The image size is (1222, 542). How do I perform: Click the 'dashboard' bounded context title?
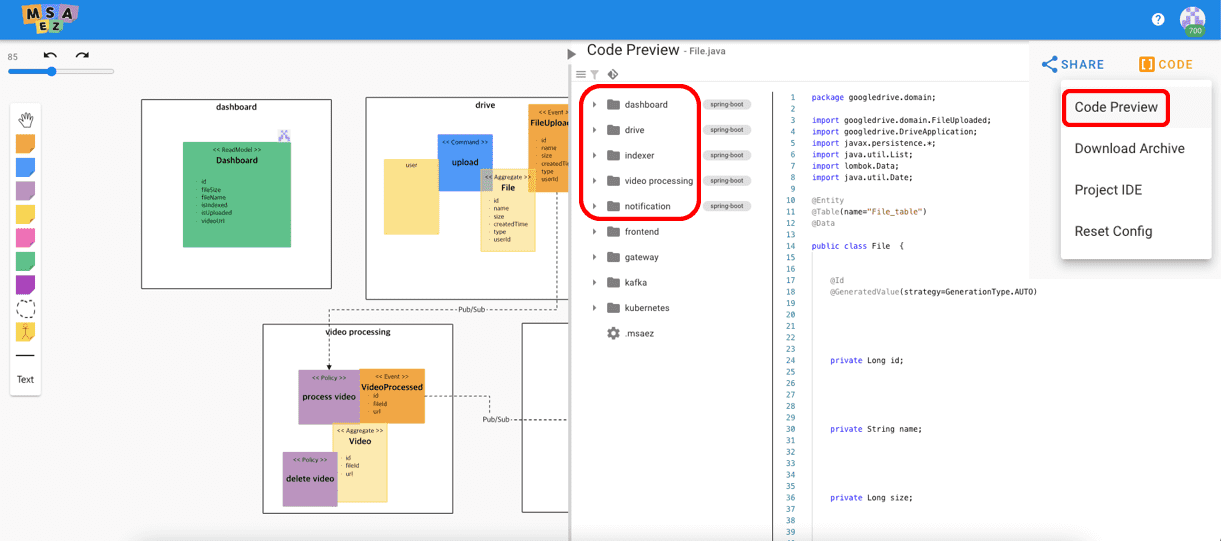236,107
